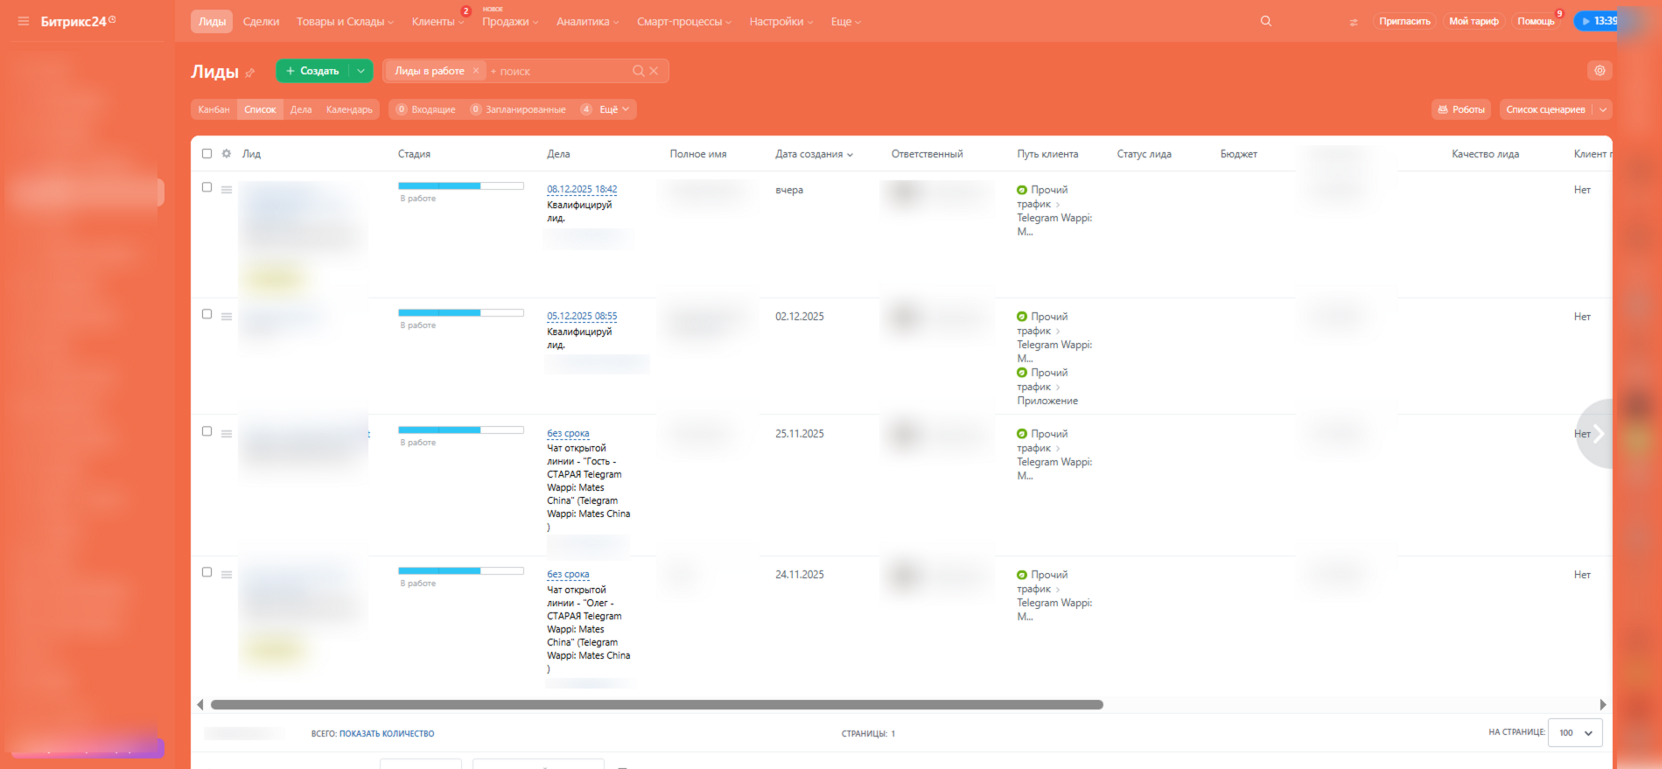This screenshot has width=1662, height=769.
Task: Click the 'Показать количество' link
Action: point(386,734)
